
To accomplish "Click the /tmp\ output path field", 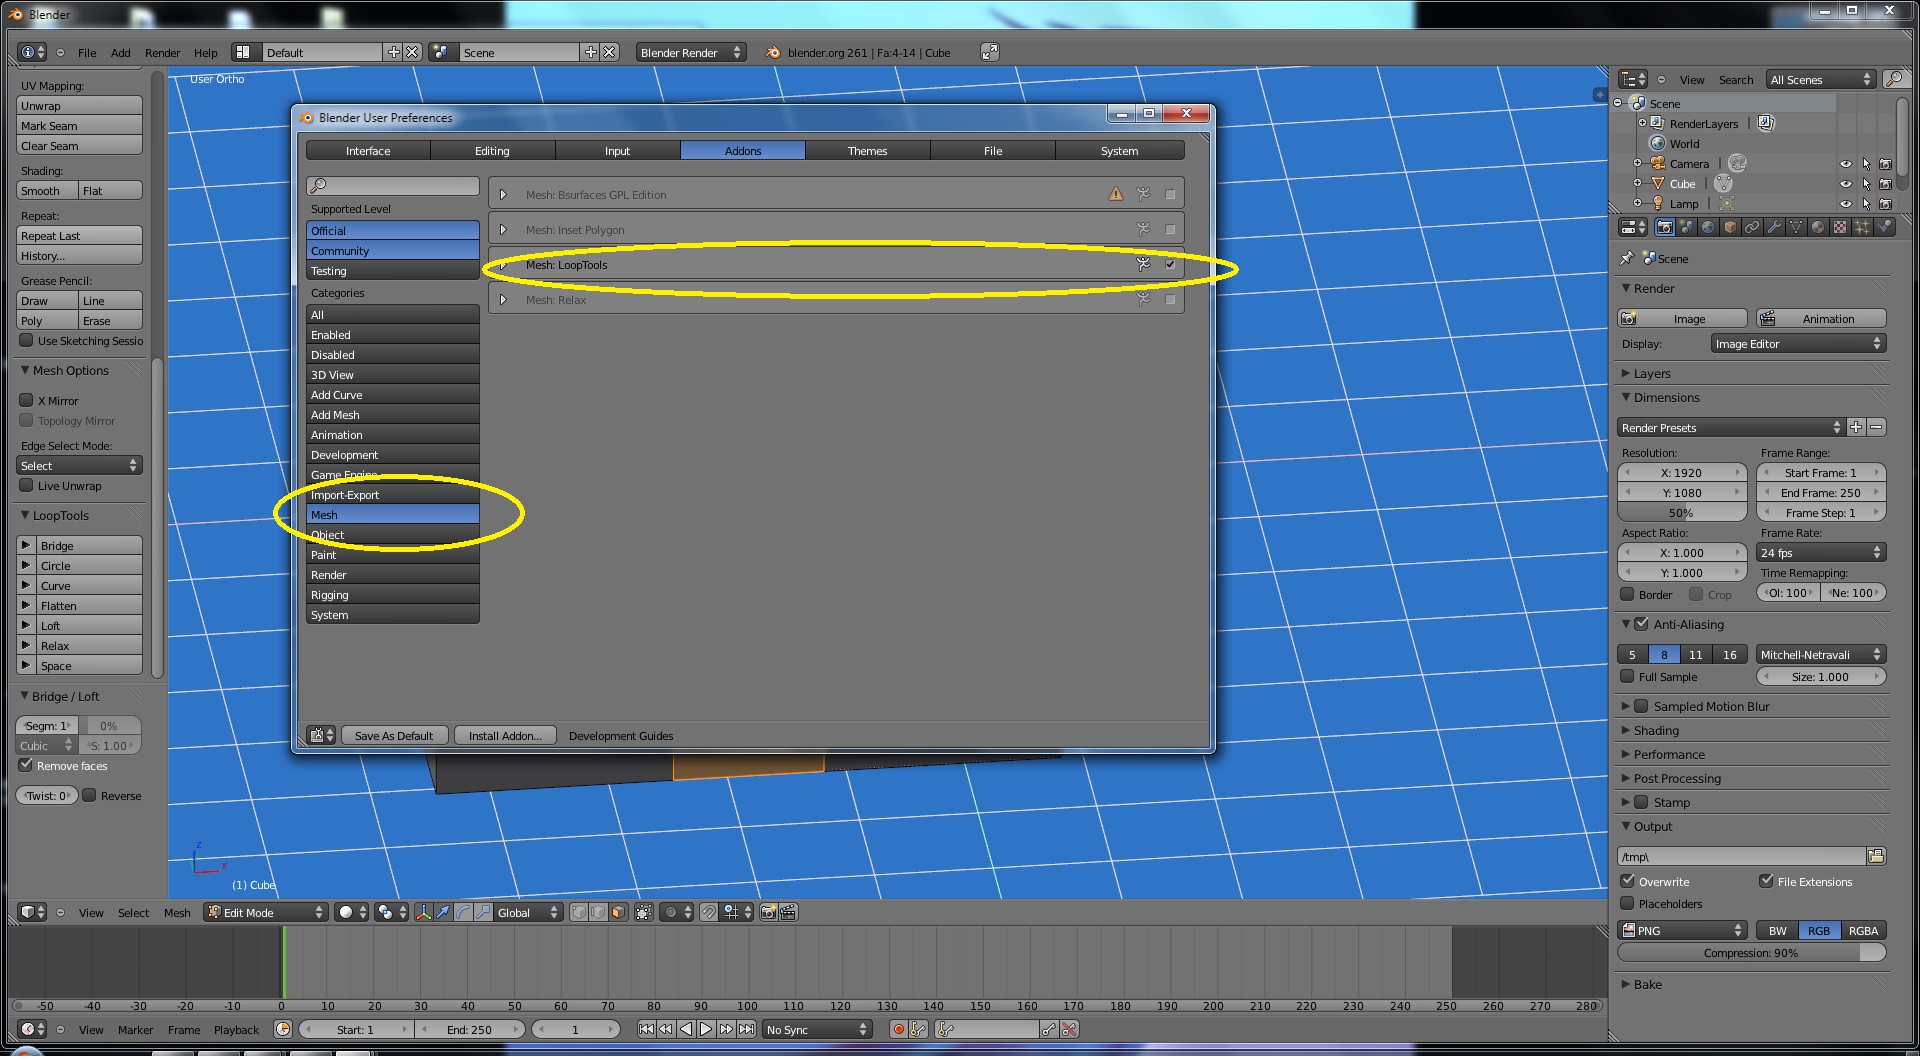I will click(x=1741, y=858).
